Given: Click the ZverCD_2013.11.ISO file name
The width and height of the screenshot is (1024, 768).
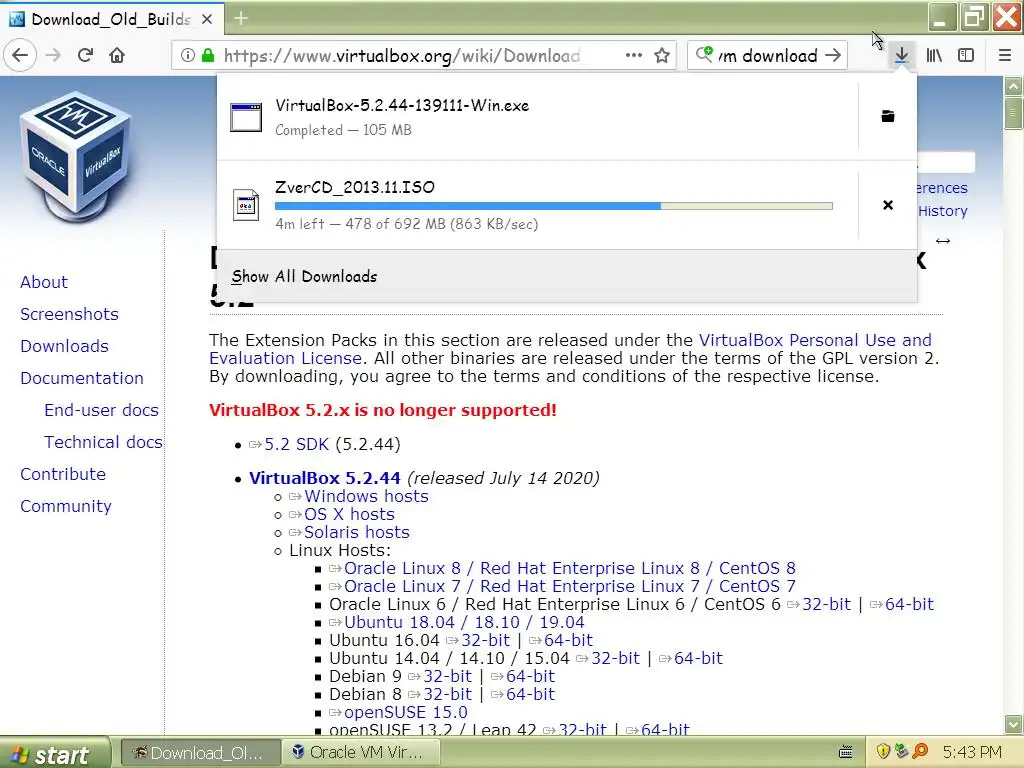Looking at the screenshot, I should (x=355, y=187).
